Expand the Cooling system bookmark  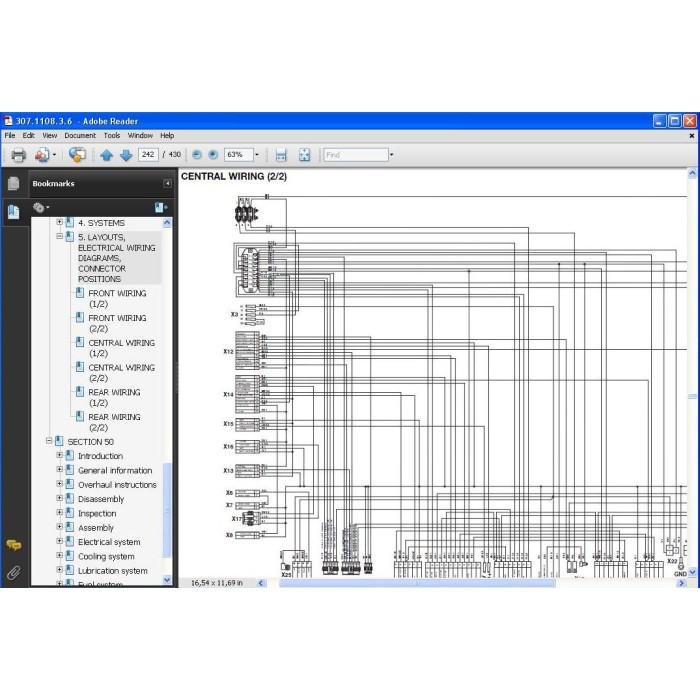coord(59,555)
